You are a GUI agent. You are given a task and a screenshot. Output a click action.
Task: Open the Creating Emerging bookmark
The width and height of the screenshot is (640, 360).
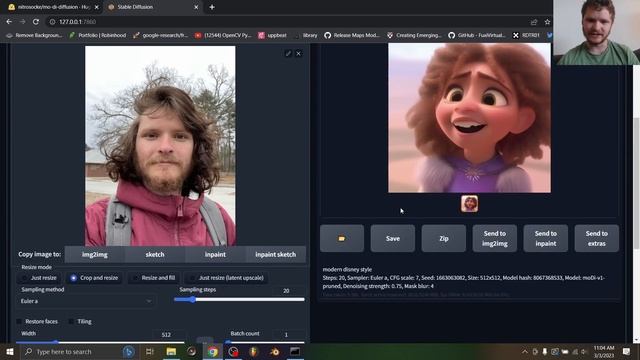[415, 36]
